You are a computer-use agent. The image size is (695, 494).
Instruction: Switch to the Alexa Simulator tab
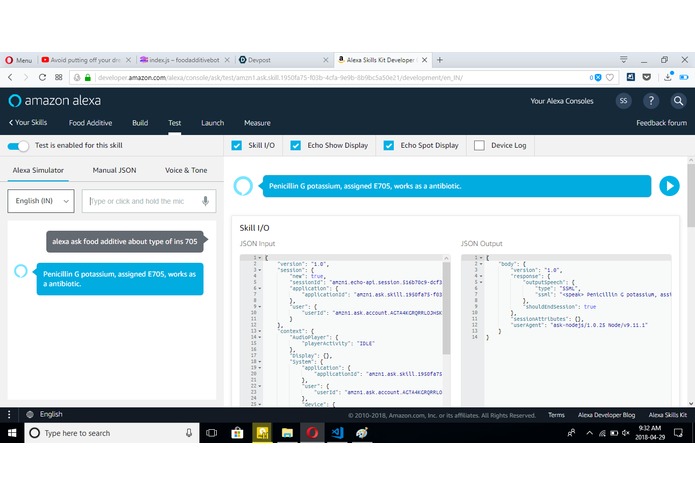click(x=38, y=170)
